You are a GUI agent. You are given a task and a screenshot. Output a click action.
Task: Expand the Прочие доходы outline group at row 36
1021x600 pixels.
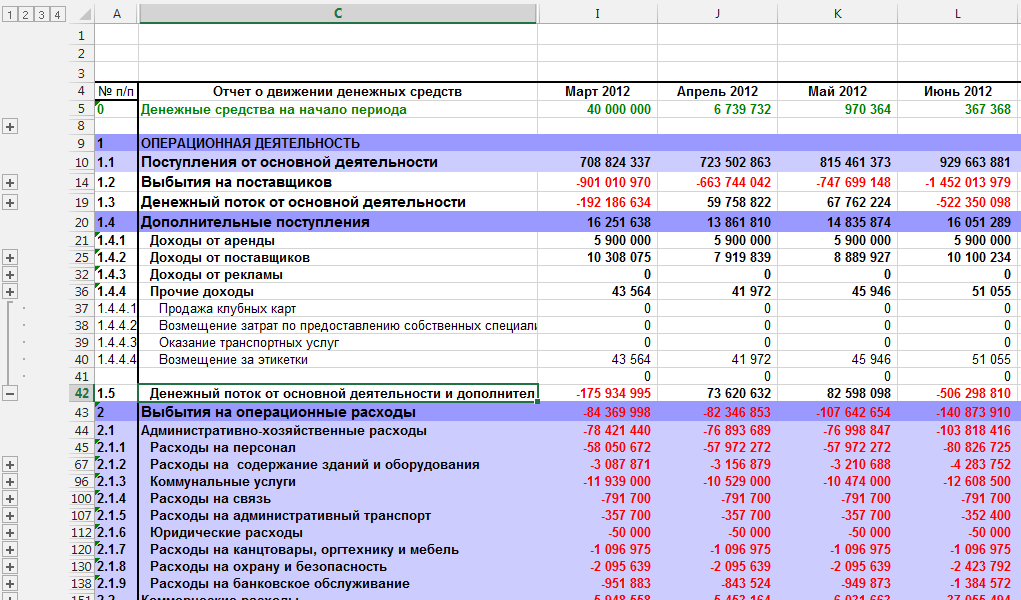(10, 291)
